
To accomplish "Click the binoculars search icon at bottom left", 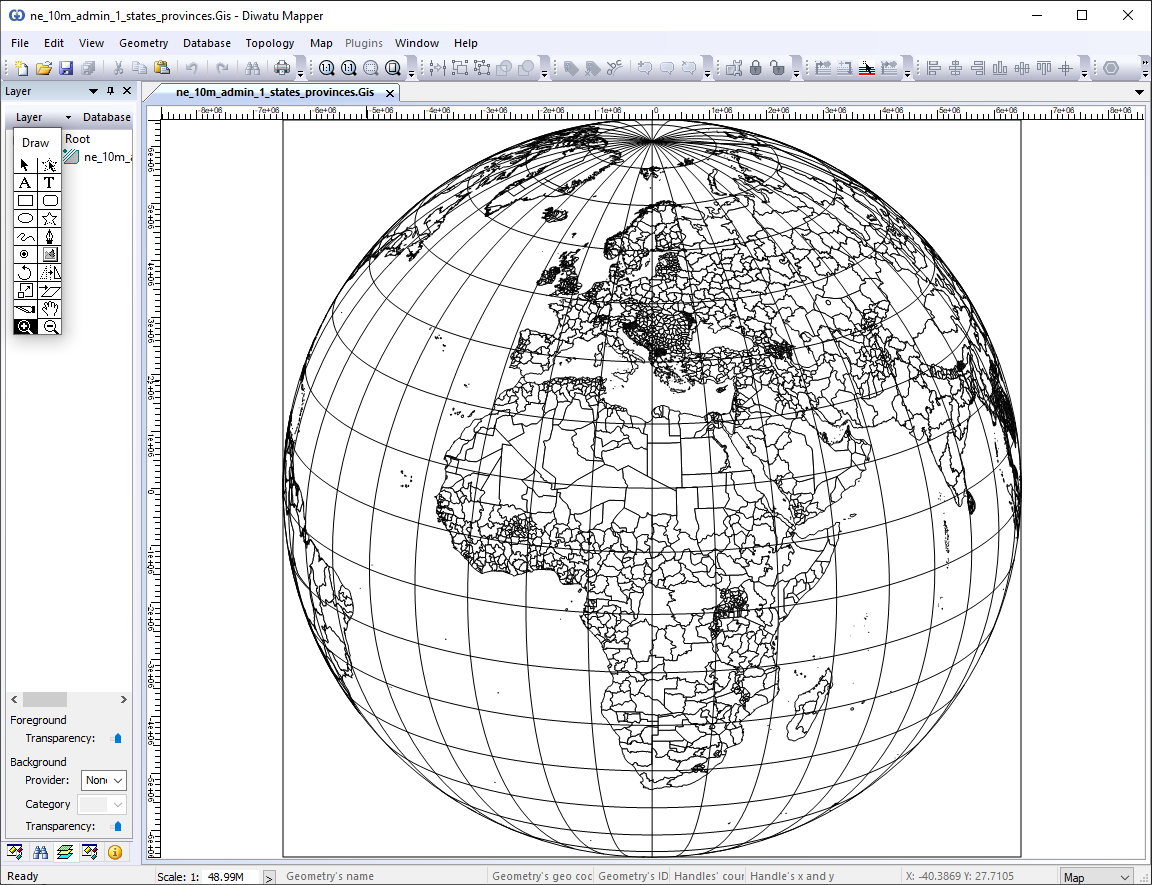I will (39, 852).
